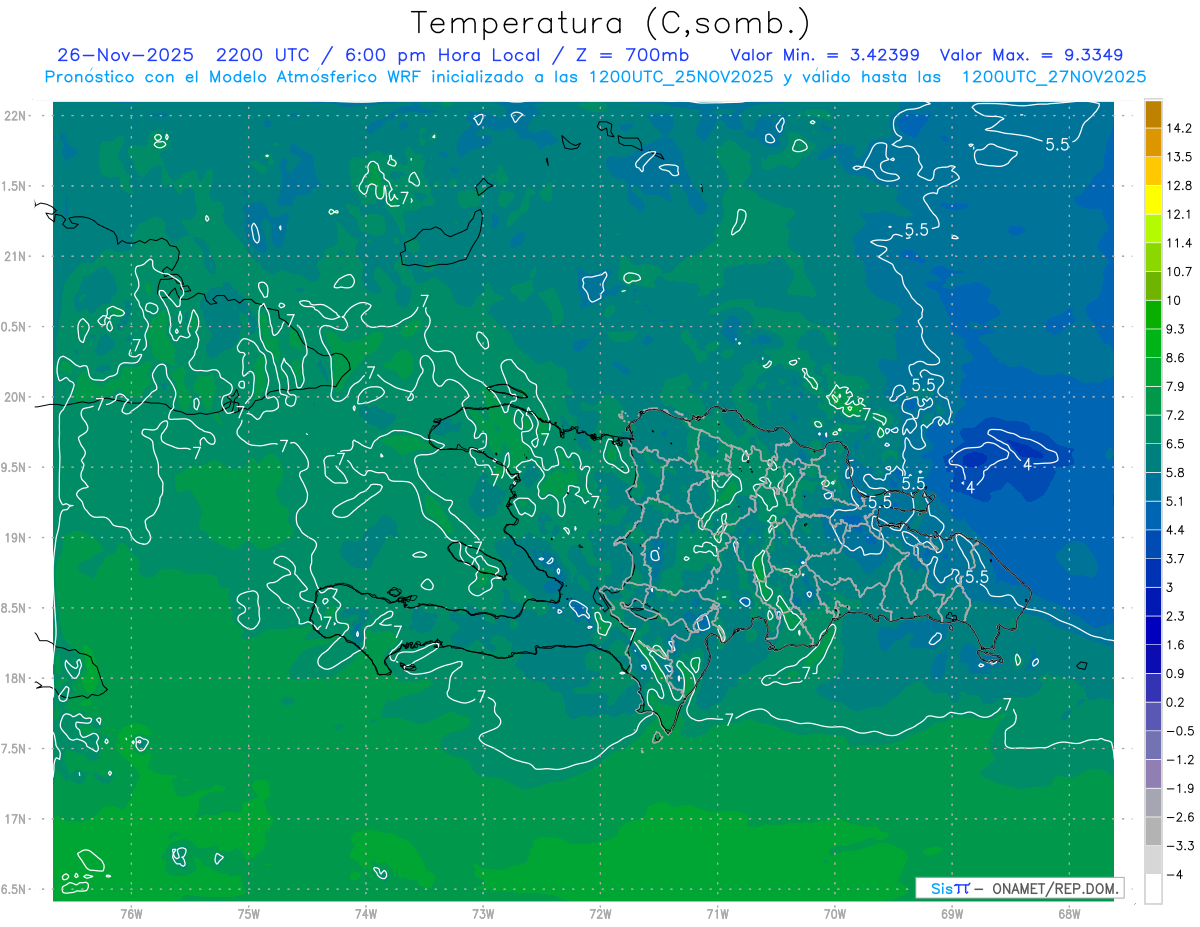Screen dimensions: 1200x927
Task: Pick the yellow swatch between 12.8 and 12.1
Action: point(1153,200)
